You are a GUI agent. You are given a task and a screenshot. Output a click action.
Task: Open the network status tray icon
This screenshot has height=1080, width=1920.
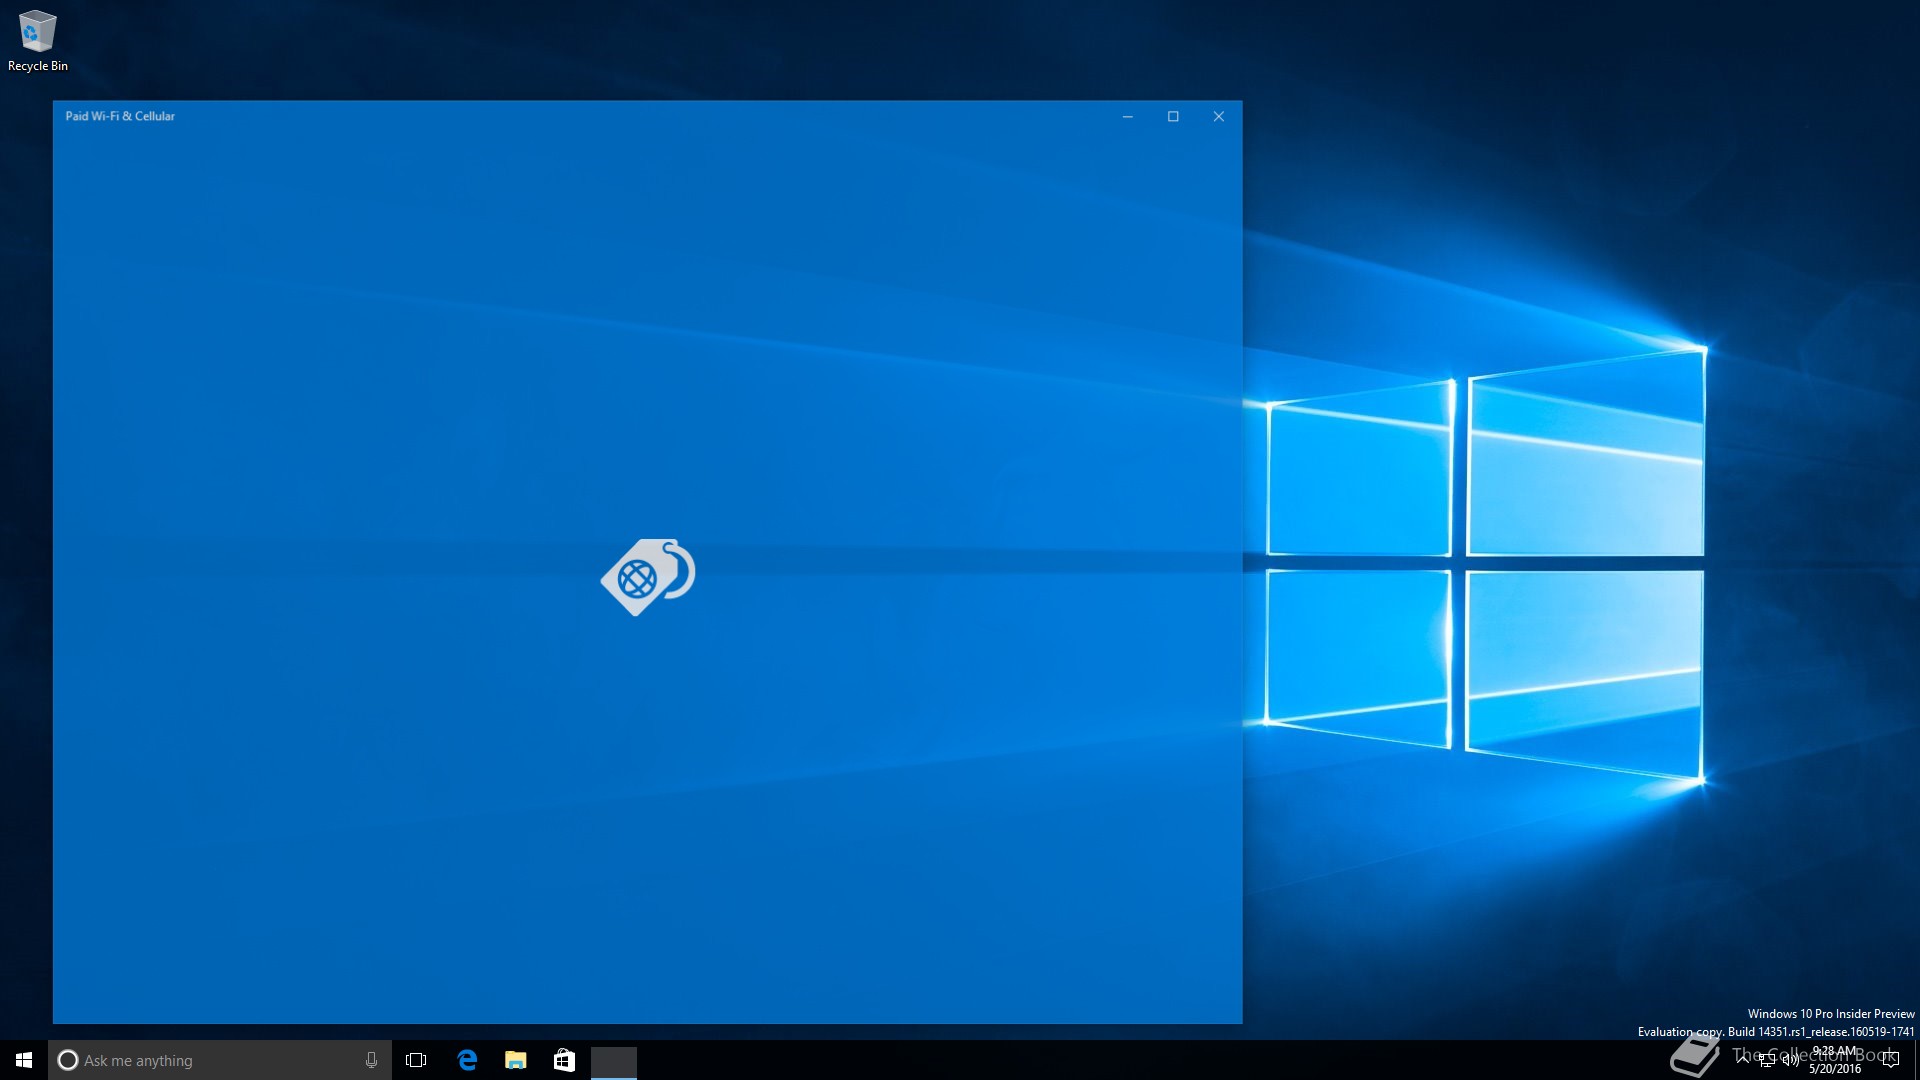(1767, 1060)
